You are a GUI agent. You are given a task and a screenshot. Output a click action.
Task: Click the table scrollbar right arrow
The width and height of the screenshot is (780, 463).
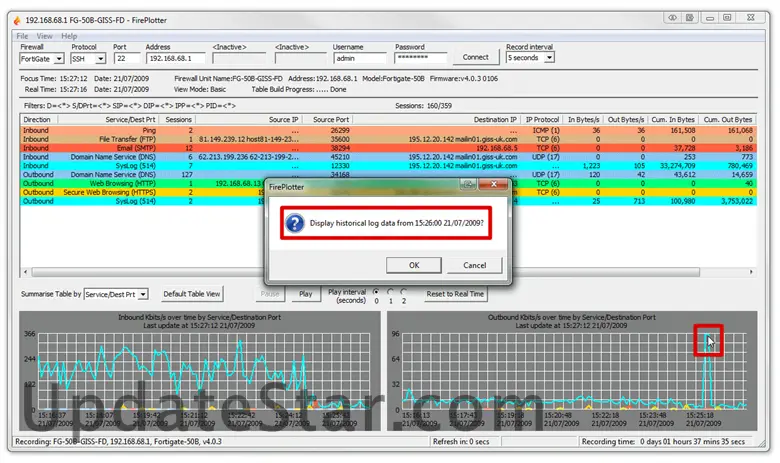tap(751, 272)
